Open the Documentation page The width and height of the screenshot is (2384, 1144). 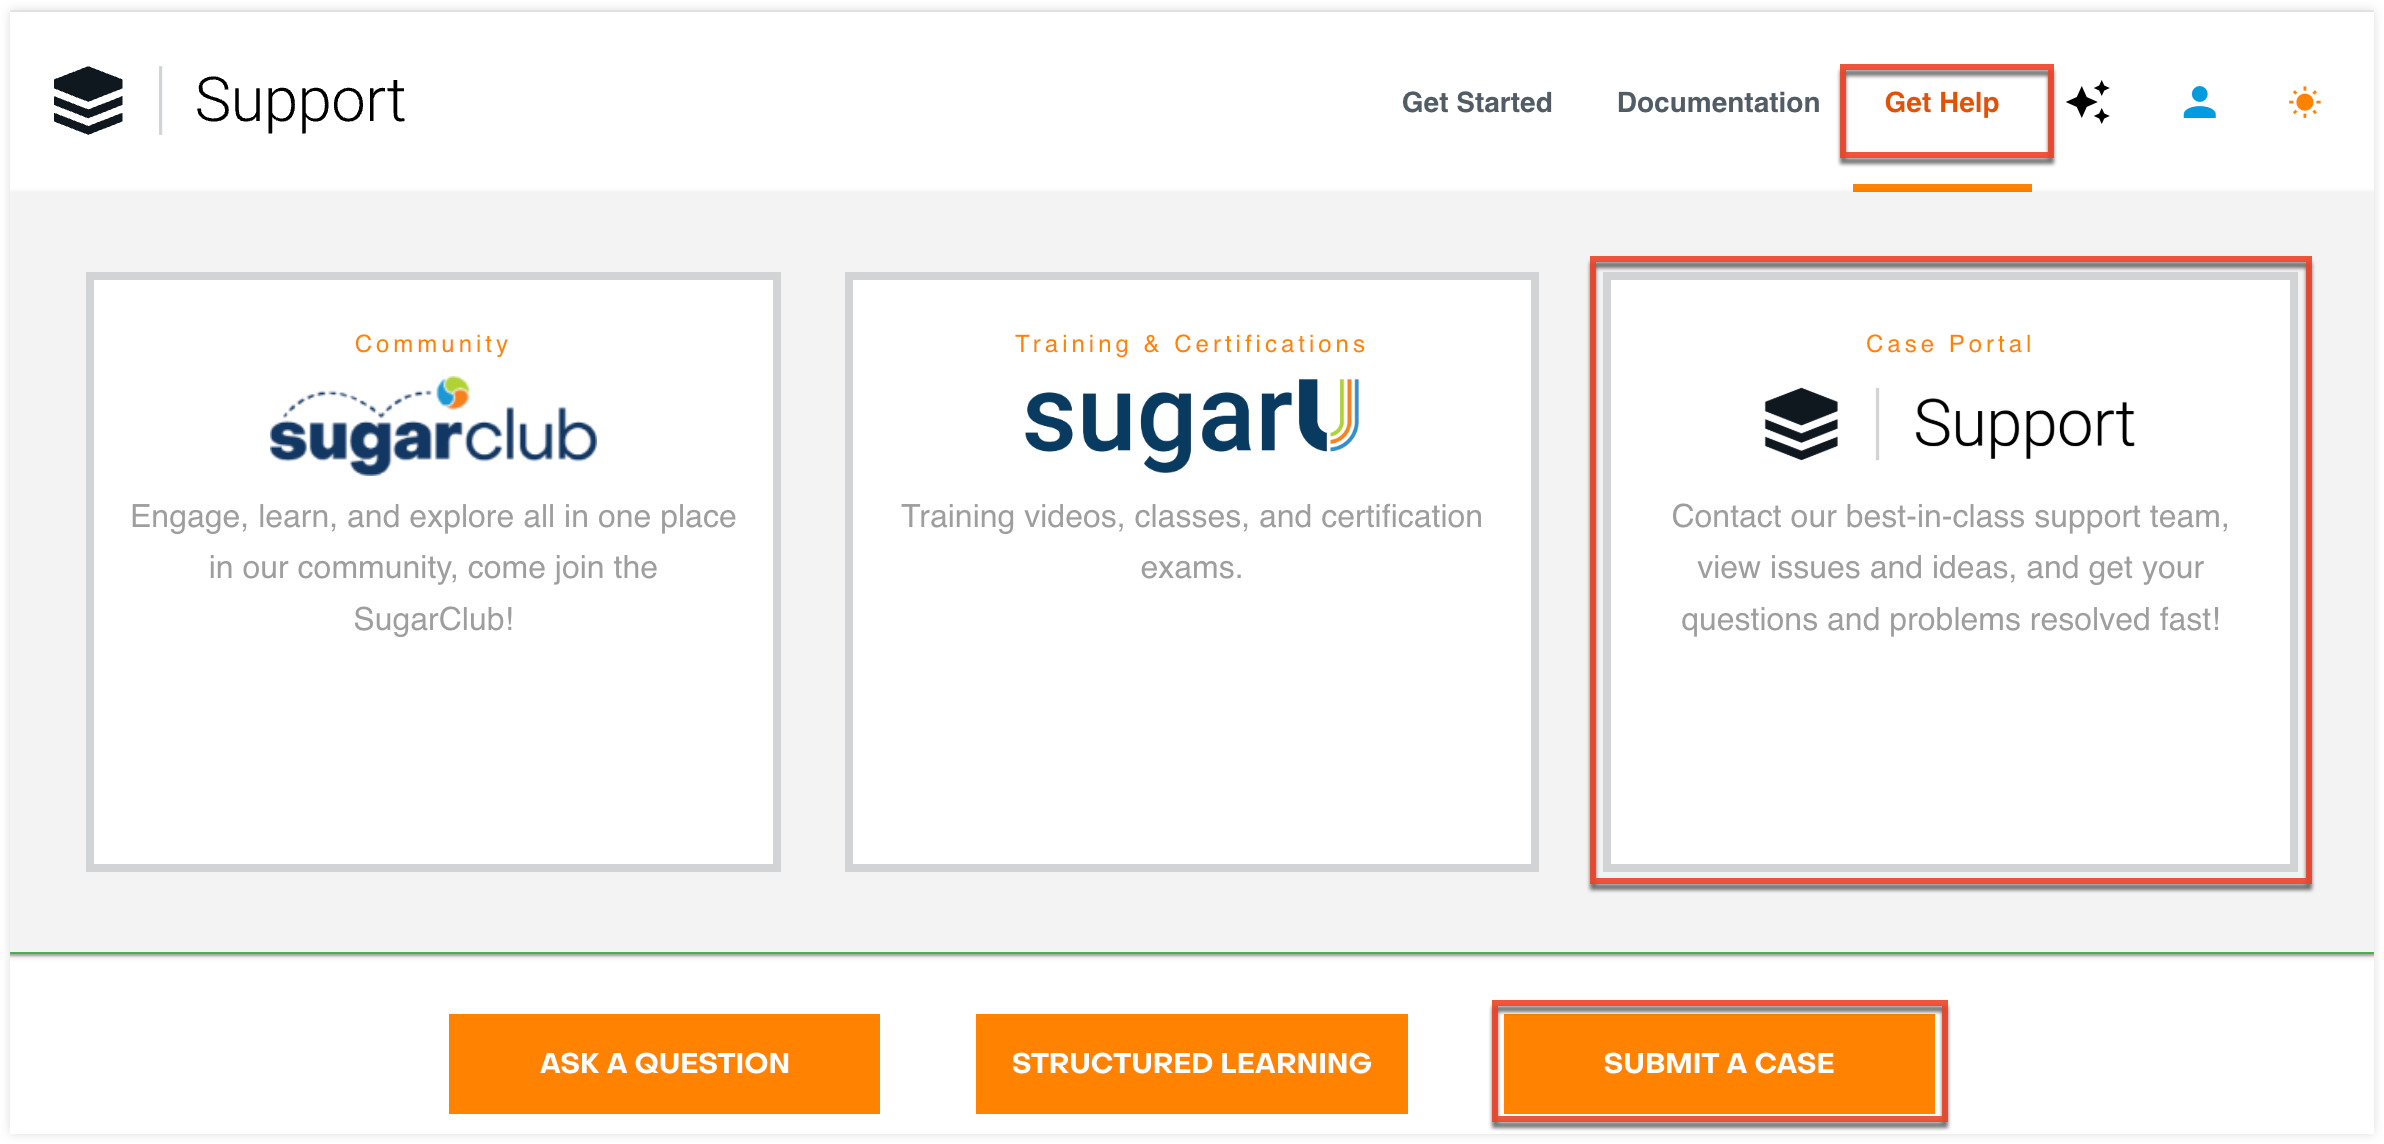1717,101
